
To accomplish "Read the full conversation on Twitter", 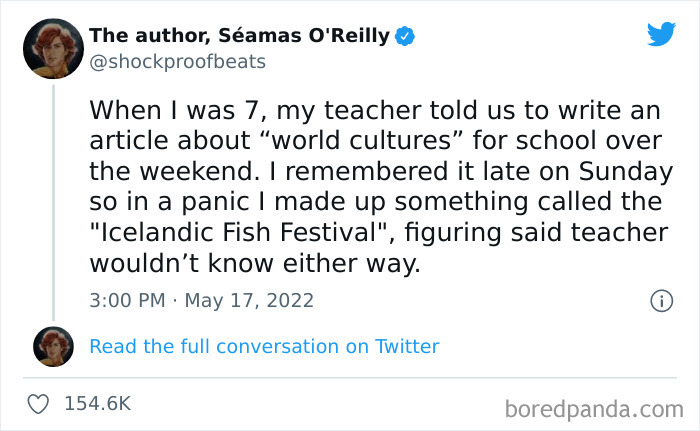I will [264, 346].
